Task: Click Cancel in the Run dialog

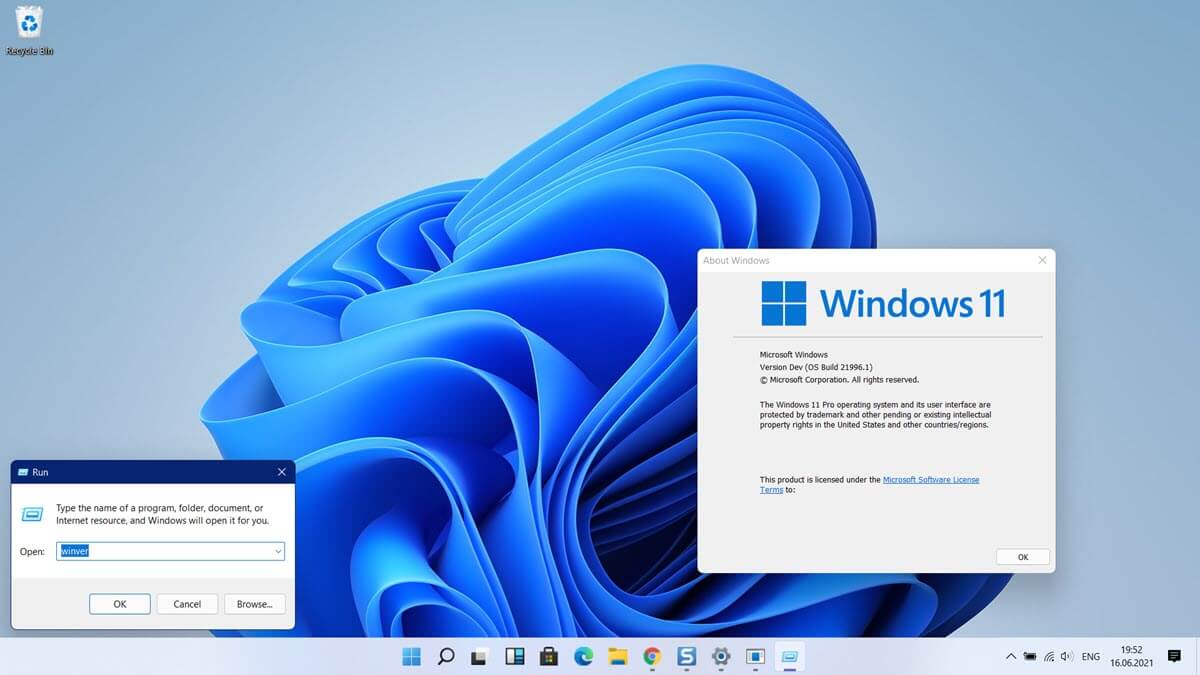Action: (x=187, y=604)
